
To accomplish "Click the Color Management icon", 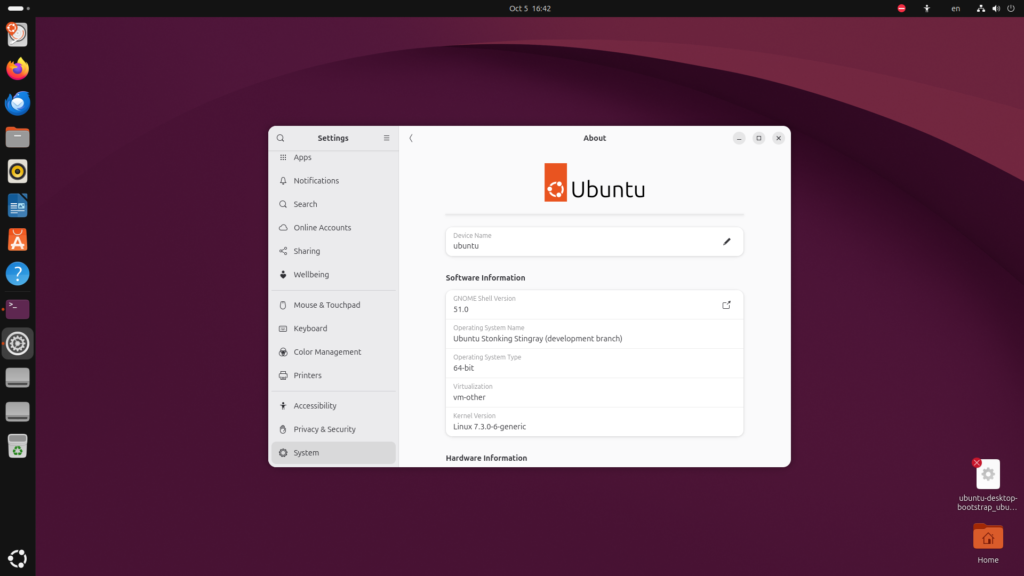I will [x=283, y=352].
